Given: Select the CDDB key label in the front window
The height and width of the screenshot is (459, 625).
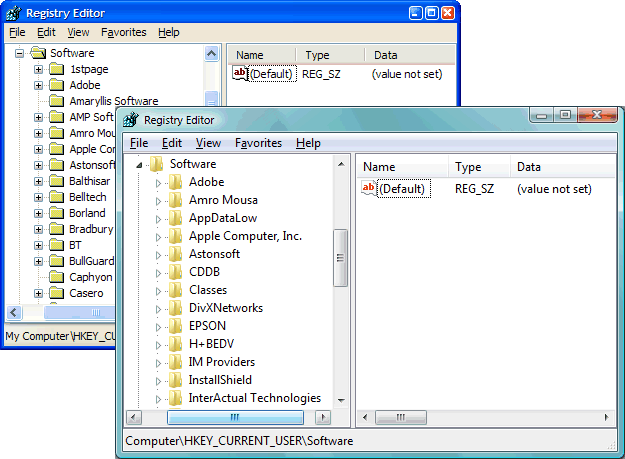Looking at the screenshot, I should 204,272.
